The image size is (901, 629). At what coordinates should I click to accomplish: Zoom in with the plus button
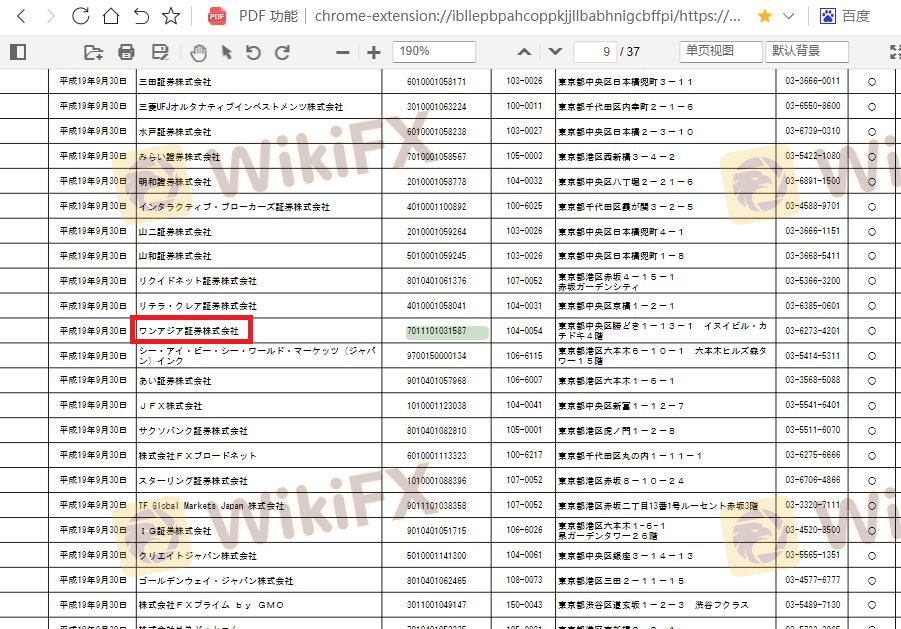coord(374,52)
